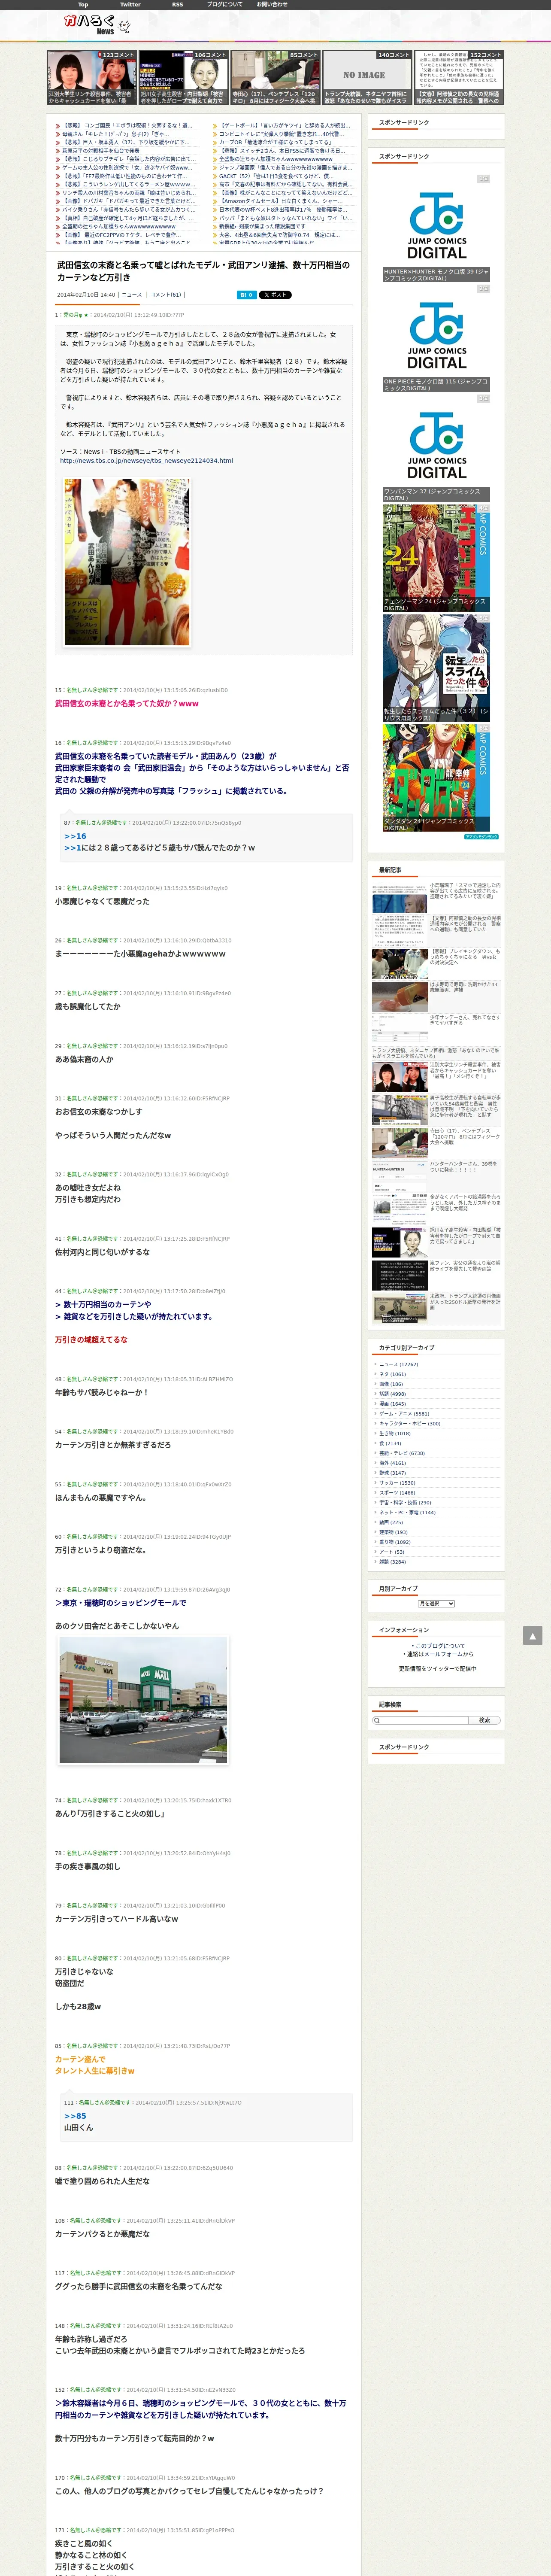Image resolution: width=551 pixels, height=2576 pixels.
Task: Open the 宇宙・科学・技術 (290) category archive
Action: (x=405, y=1503)
